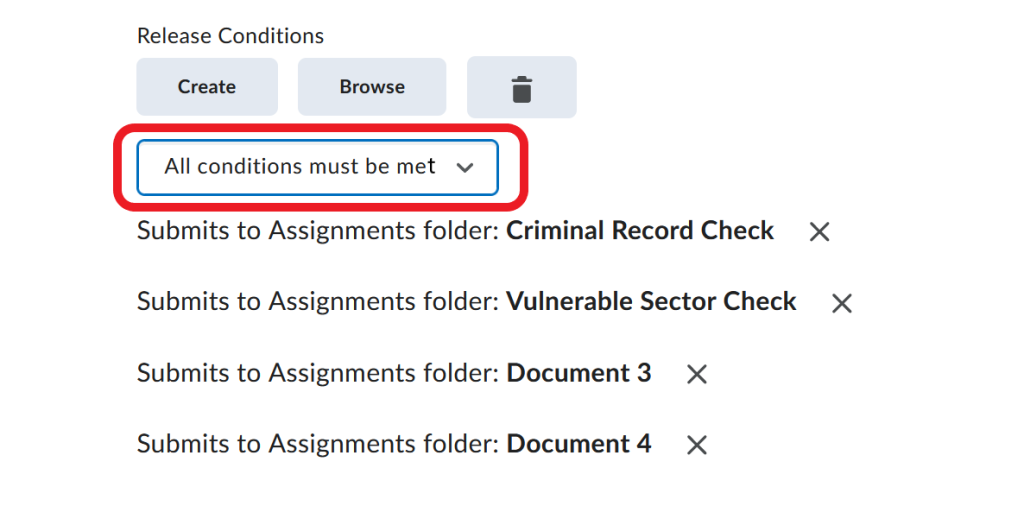1024x506 pixels.
Task: Click the bold Document 3 label
Action: (x=579, y=373)
